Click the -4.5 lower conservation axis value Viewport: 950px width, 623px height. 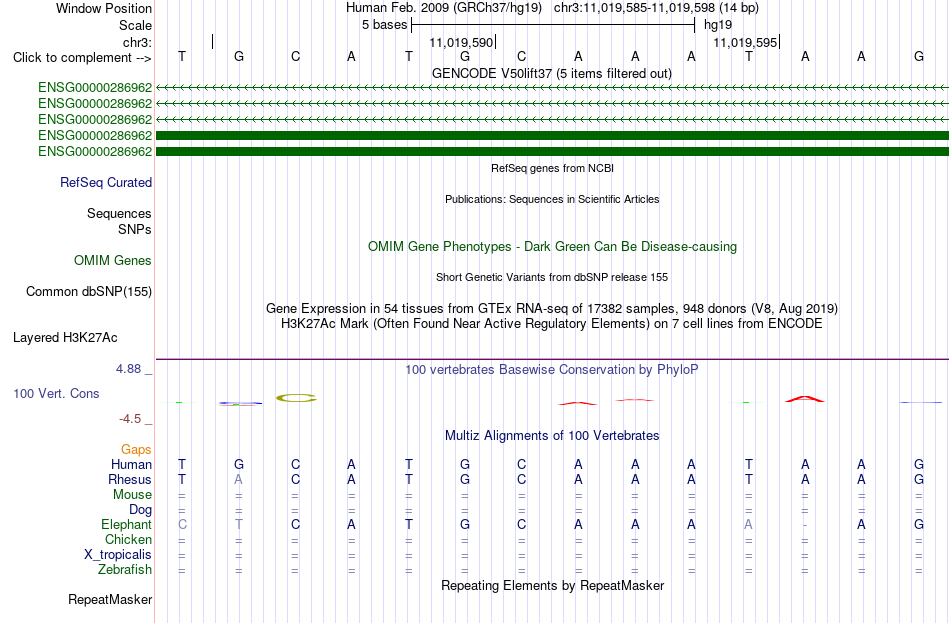pos(130,419)
